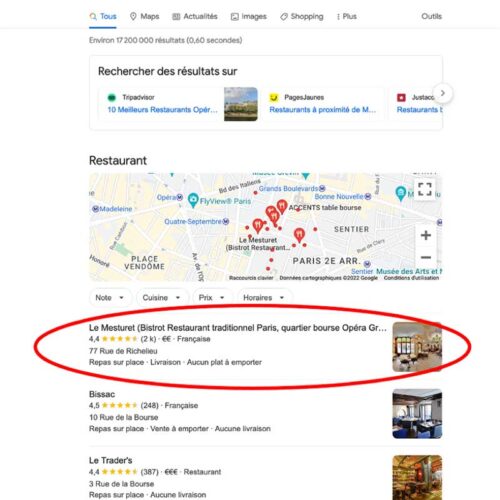Open the Shopping tab

pyautogui.click(x=302, y=16)
